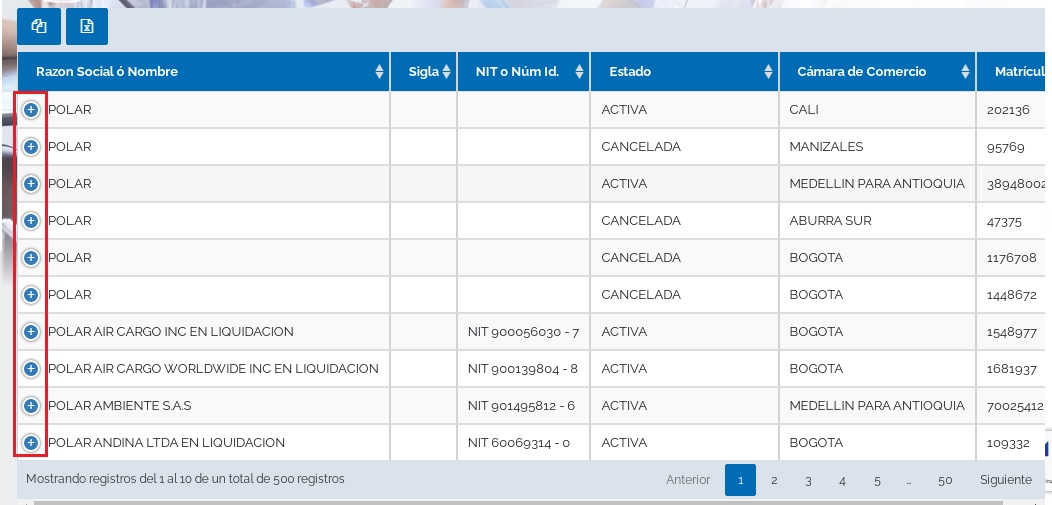Image resolution: width=1052 pixels, height=505 pixels.
Task: Sort by Cámara de Comercio column
Action: 878,72
